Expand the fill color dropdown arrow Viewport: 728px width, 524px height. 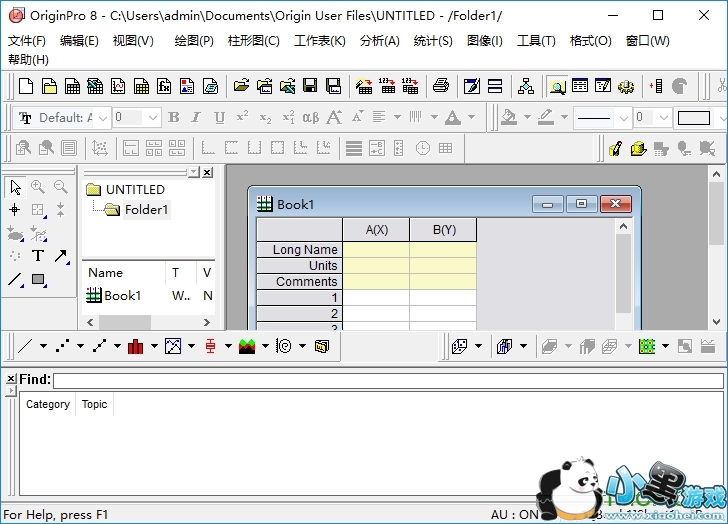[527, 117]
